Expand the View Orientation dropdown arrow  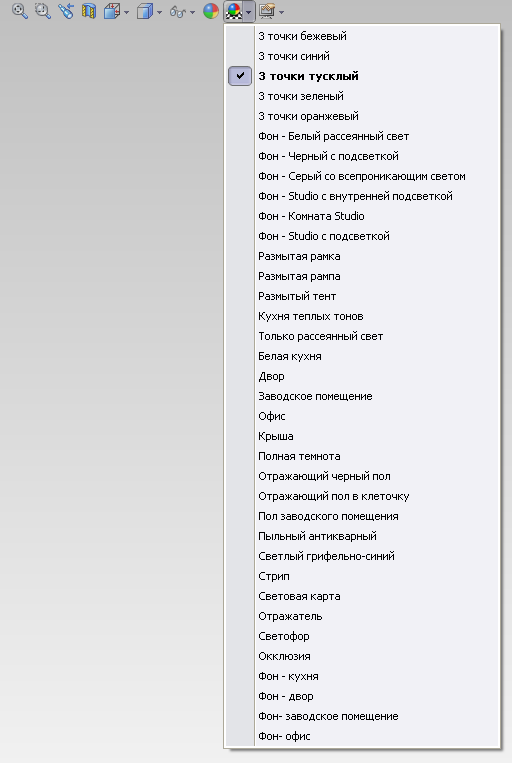click(126, 12)
